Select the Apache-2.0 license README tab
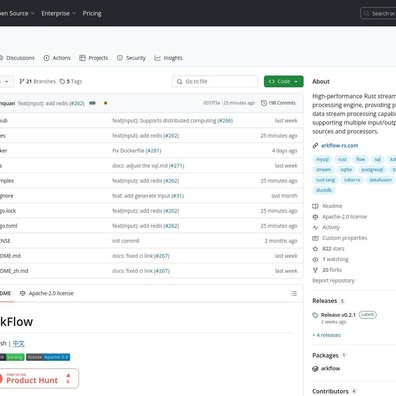This screenshot has width=396, height=396. [47, 293]
